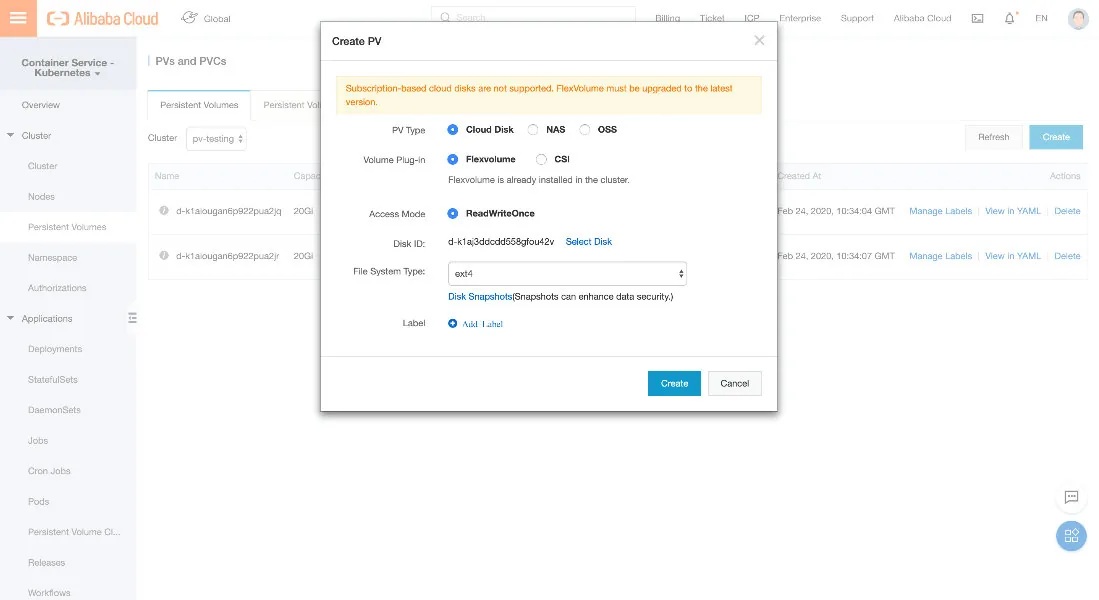Image resolution: width=1099 pixels, height=600 pixels.
Task: Click the plus icon beside Add Label
Action: [453, 323]
